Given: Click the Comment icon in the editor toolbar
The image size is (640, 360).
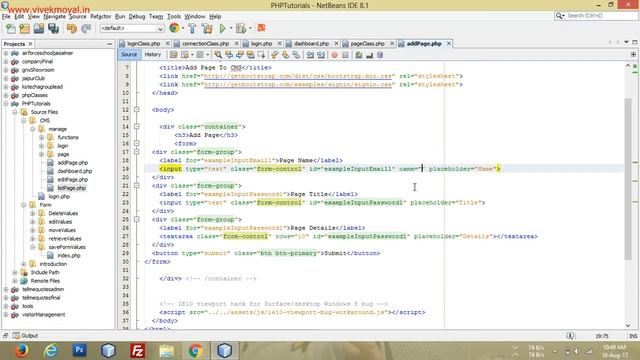Looking at the screenshot, I should pyautogui.click(x=358, y=55).
